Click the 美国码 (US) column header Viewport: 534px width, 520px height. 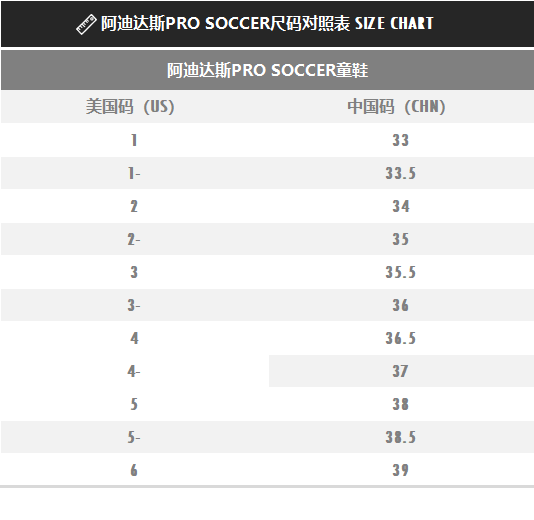pos(130,107)
